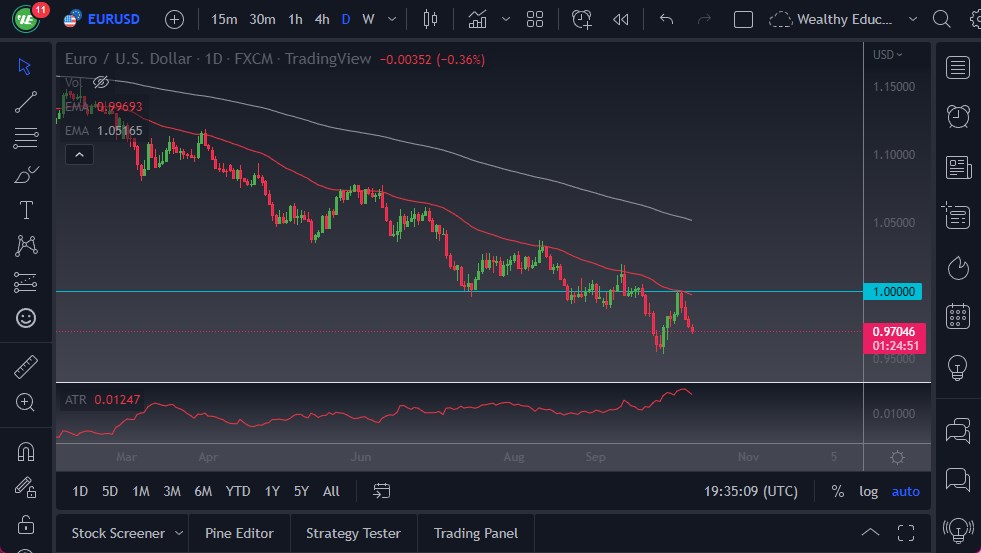
Task: Select the trend line drawing tool
Action: (26, 101)
